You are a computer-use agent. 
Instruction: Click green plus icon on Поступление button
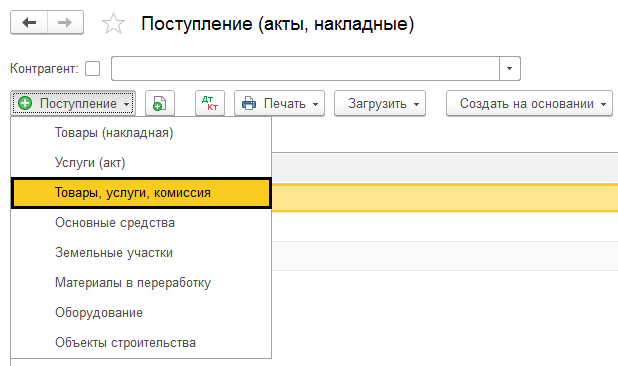click(25, 103)
